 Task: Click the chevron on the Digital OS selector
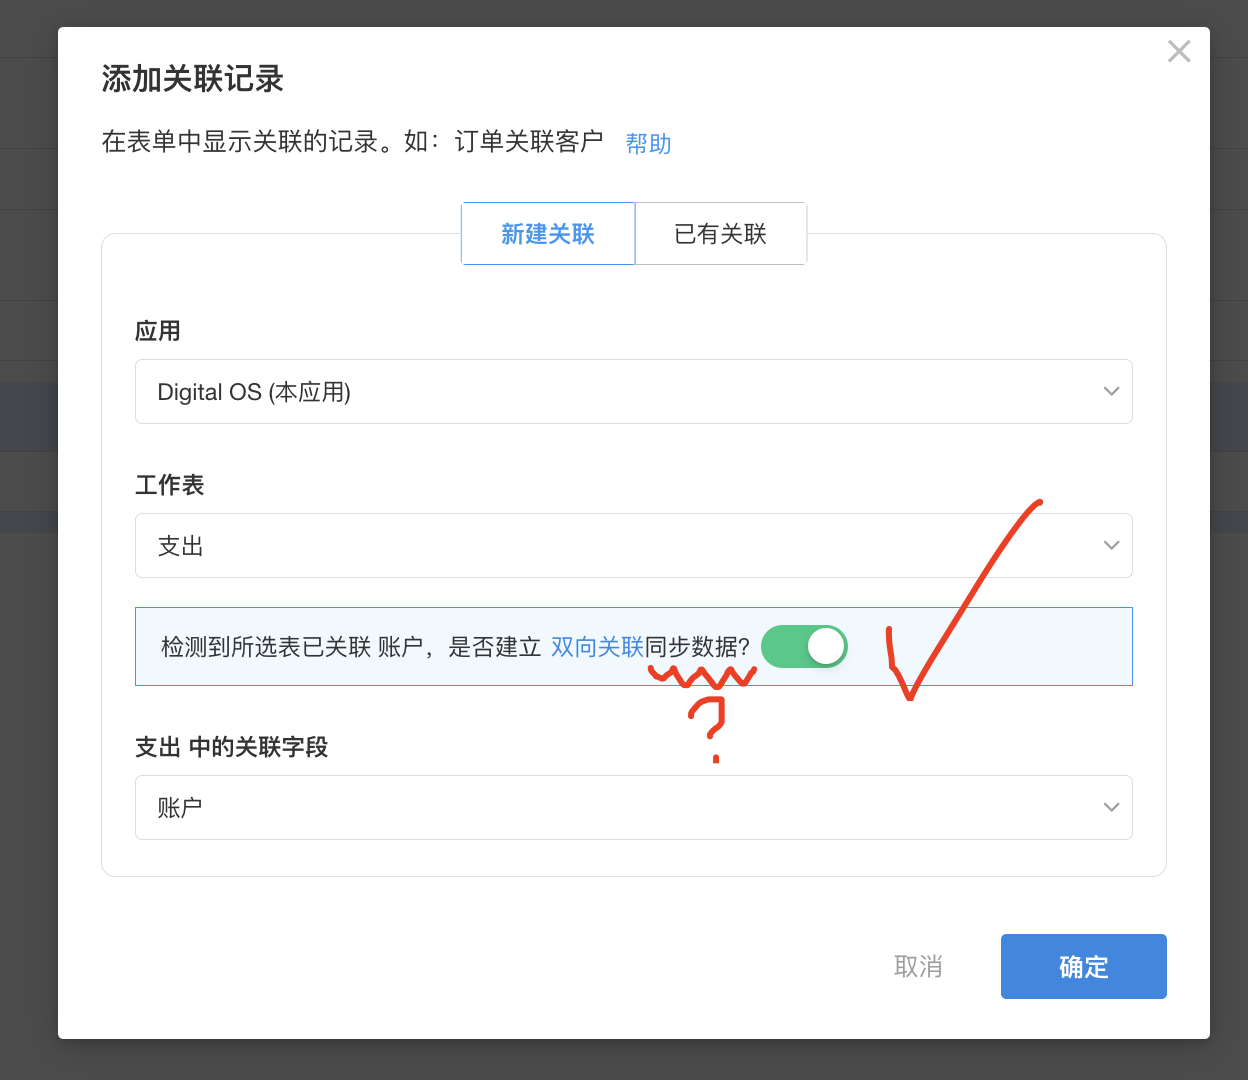(1111, 391)
